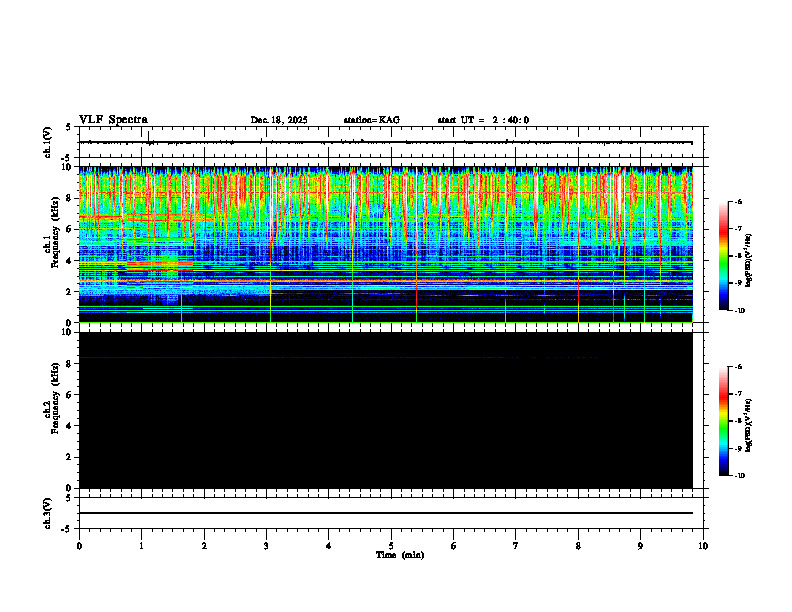Click inside the ch.1 spectrogram panel
Screen dimensions: 792x612
386,244
